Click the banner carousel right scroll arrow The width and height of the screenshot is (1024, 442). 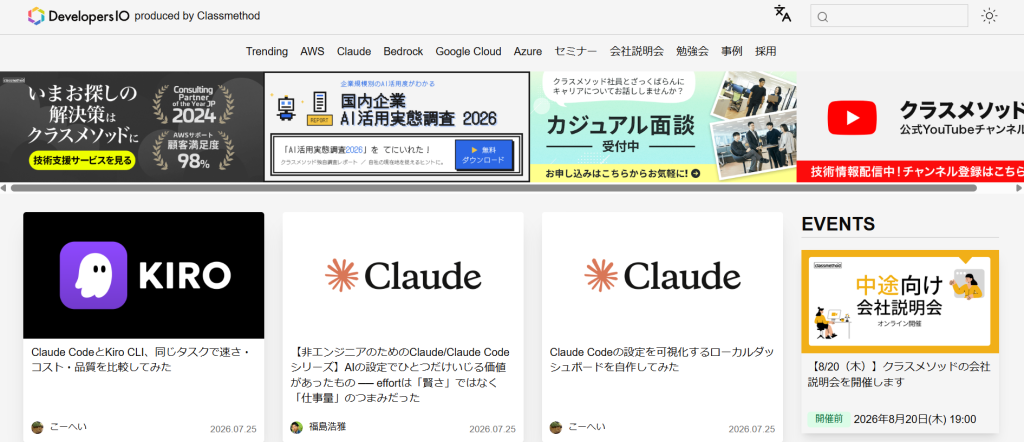tap(1019, 188)
